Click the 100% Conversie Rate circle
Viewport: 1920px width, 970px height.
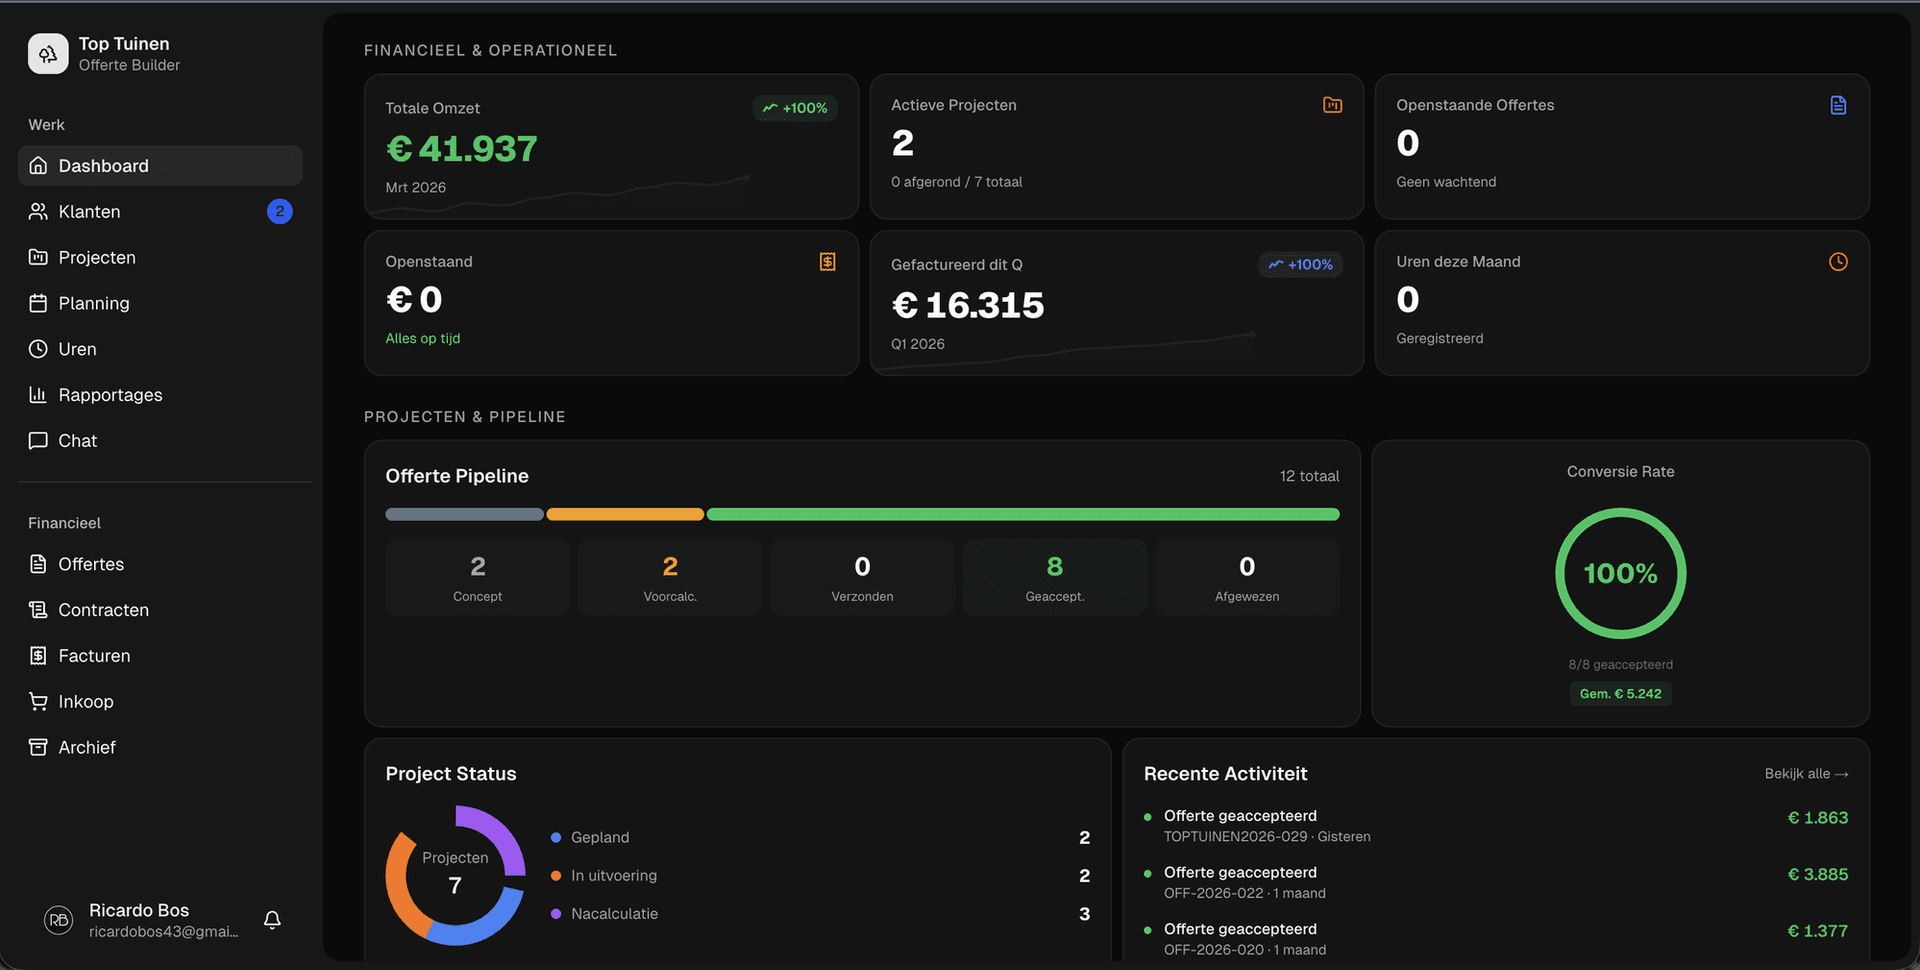1620,573
